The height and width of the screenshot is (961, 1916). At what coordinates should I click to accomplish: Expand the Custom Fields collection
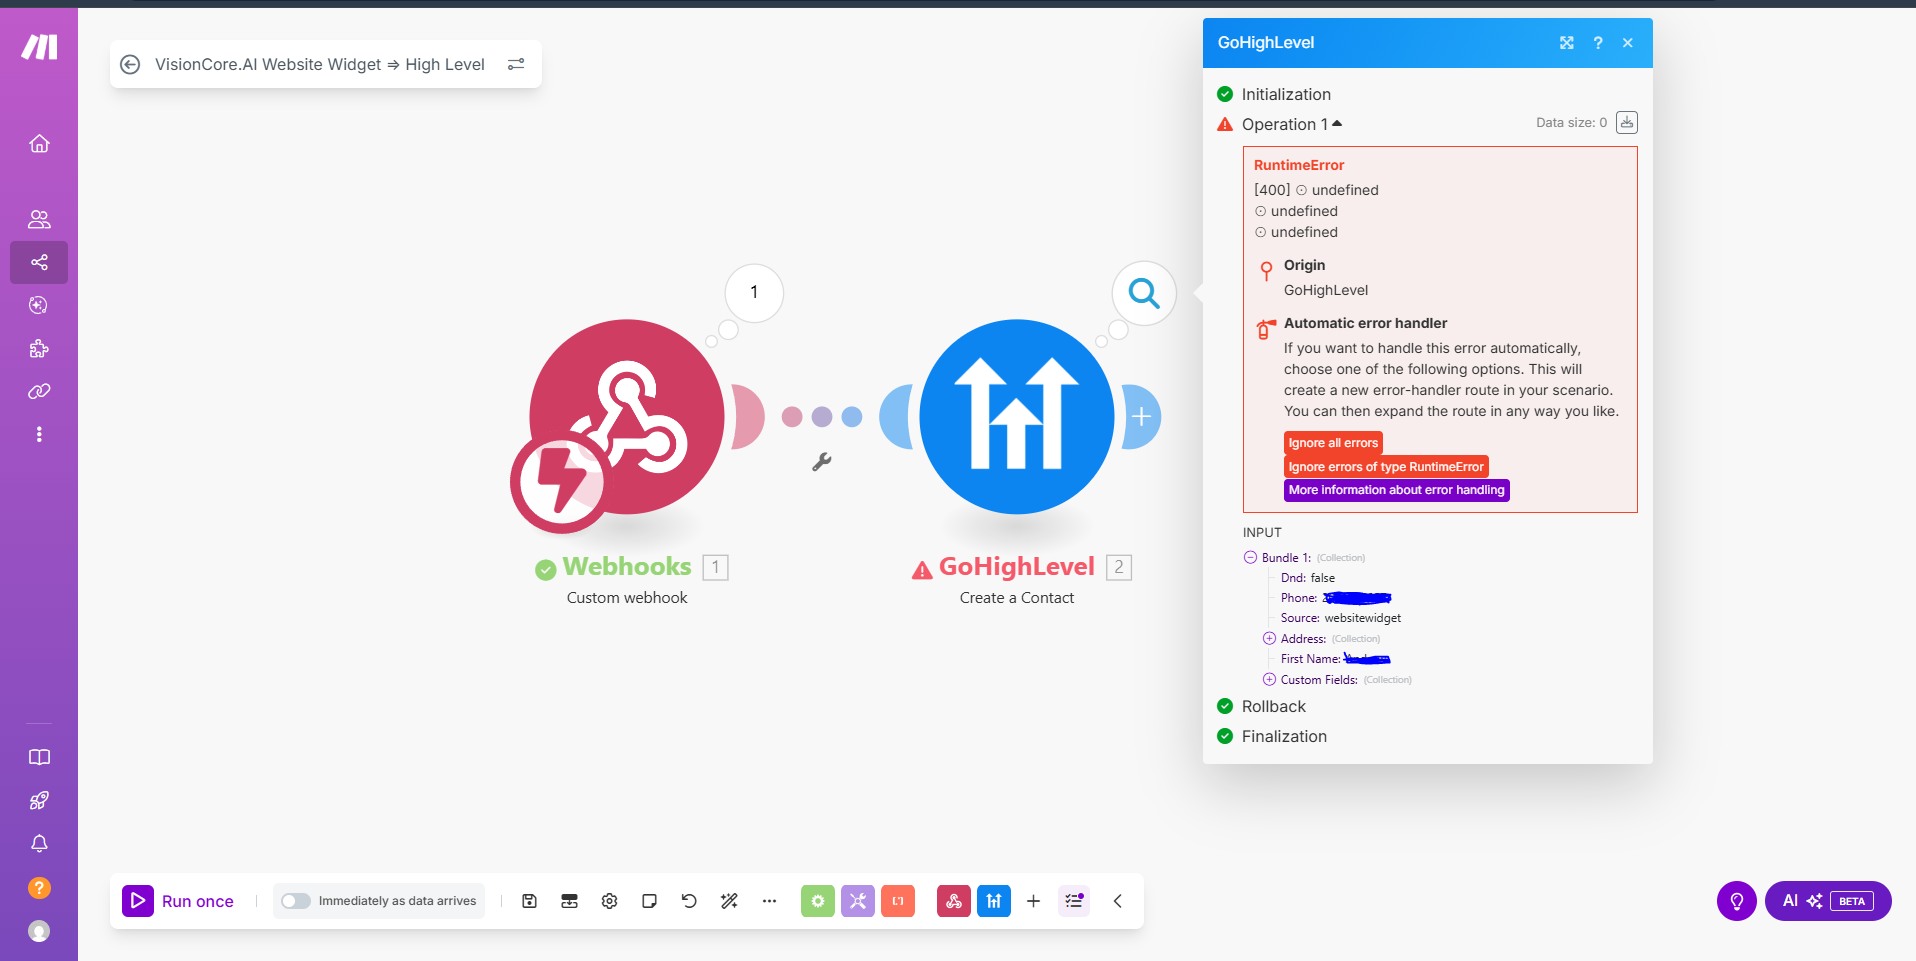1269,680
